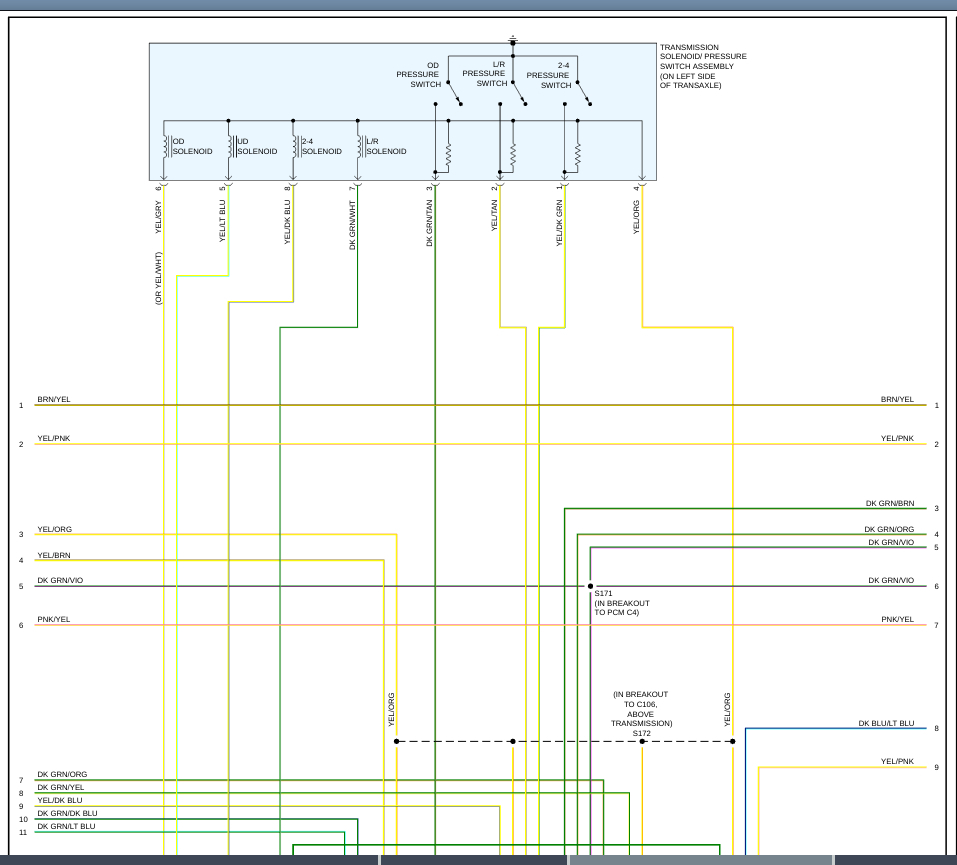Screen dimensions: 957x865
Task: Click the UD solenoid coil symbol
Action: 231,147
